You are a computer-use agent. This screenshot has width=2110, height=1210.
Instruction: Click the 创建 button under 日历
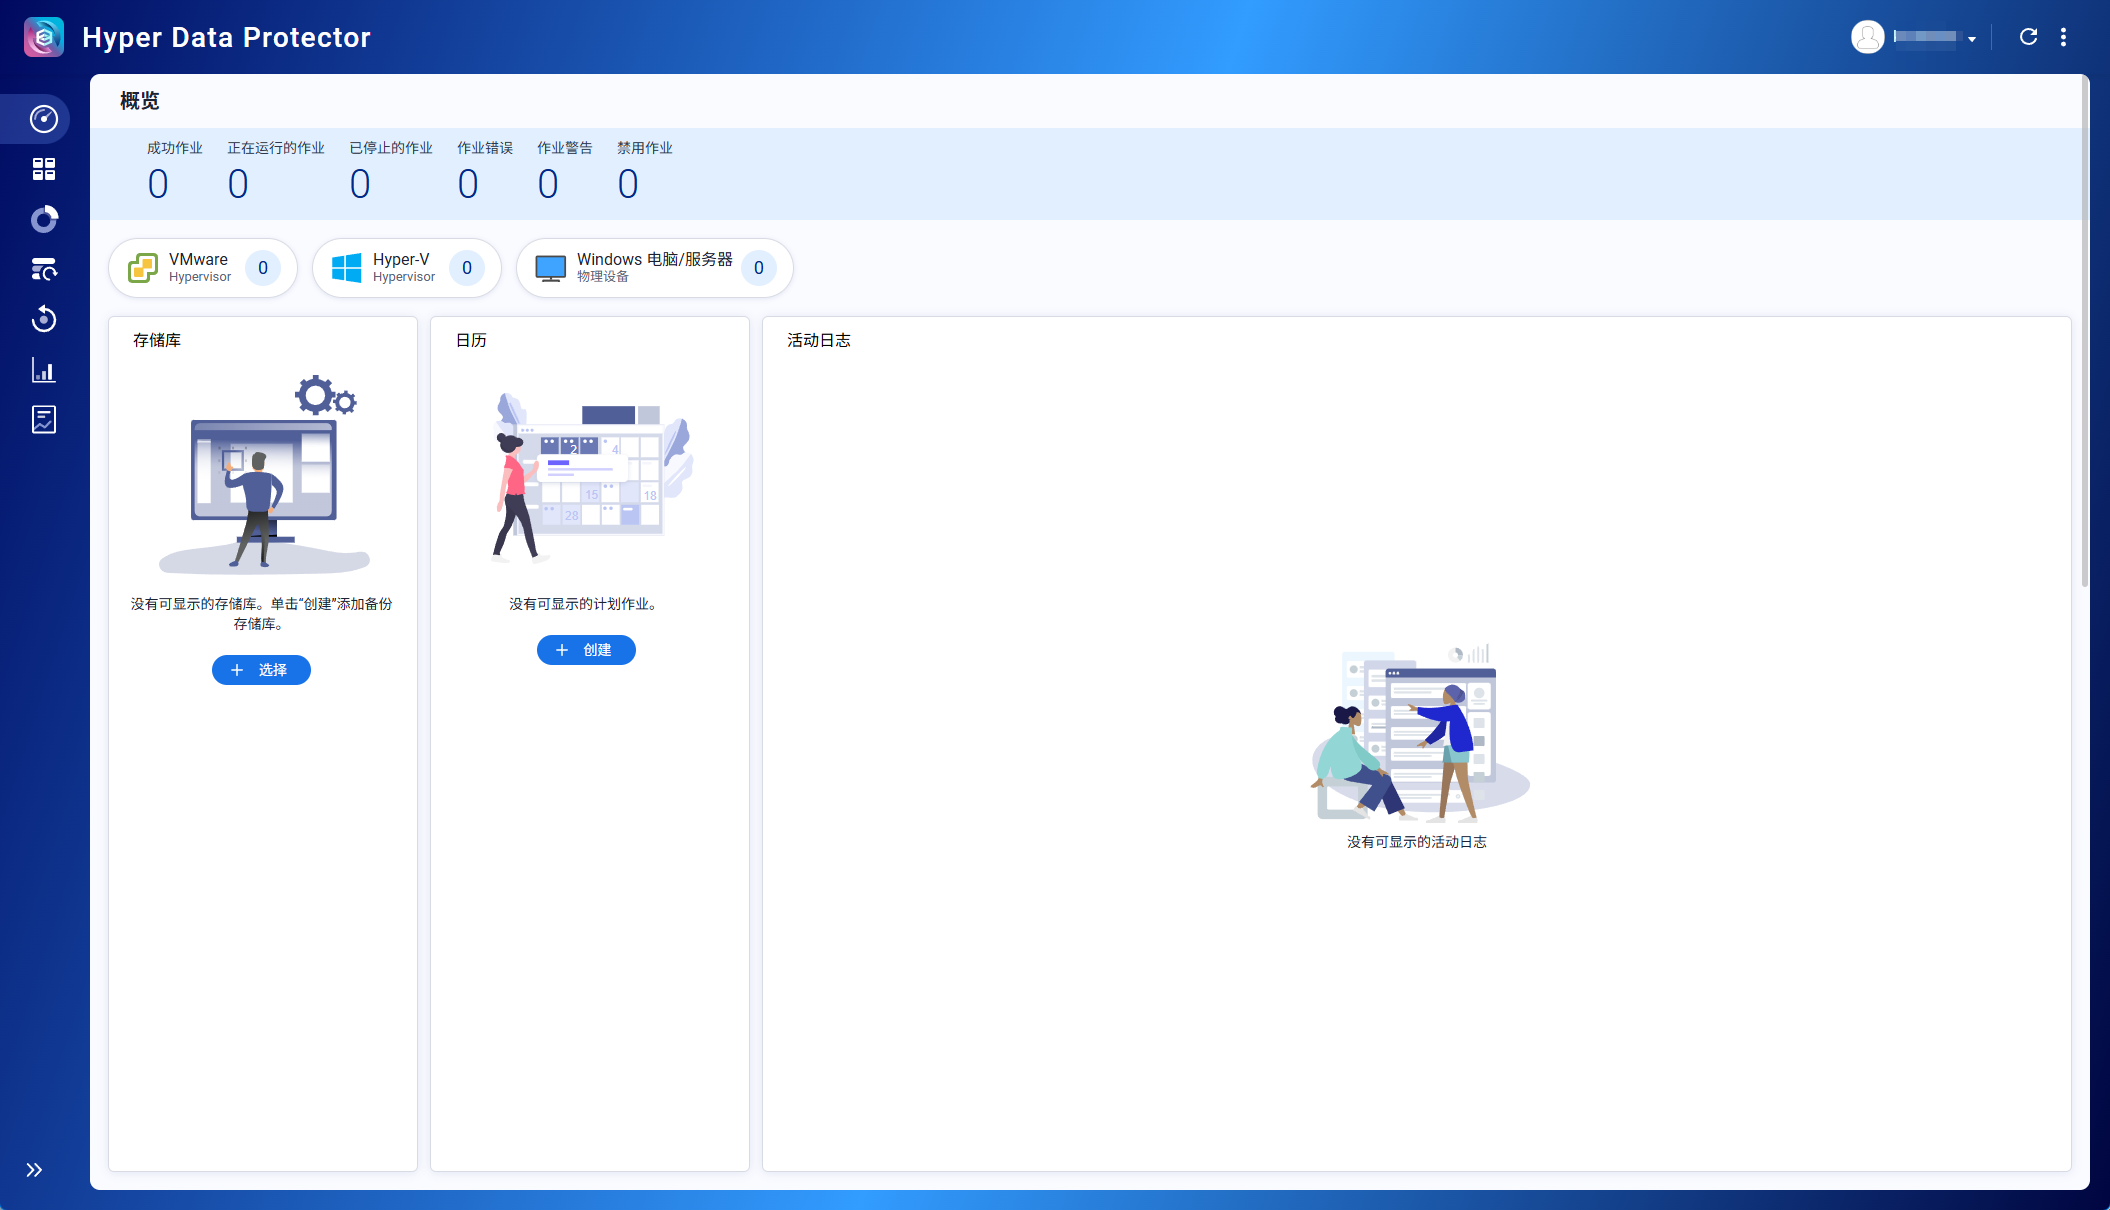586,650
